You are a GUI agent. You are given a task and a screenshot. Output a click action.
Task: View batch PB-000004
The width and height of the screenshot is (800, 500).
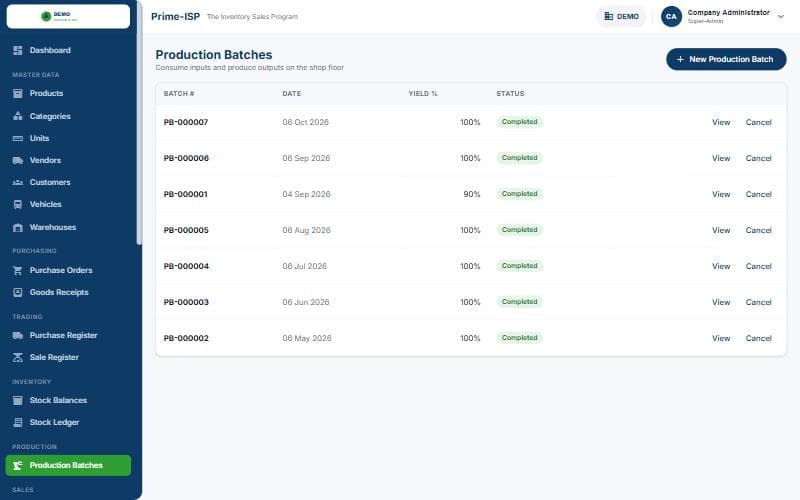click(x=721, y=266)
